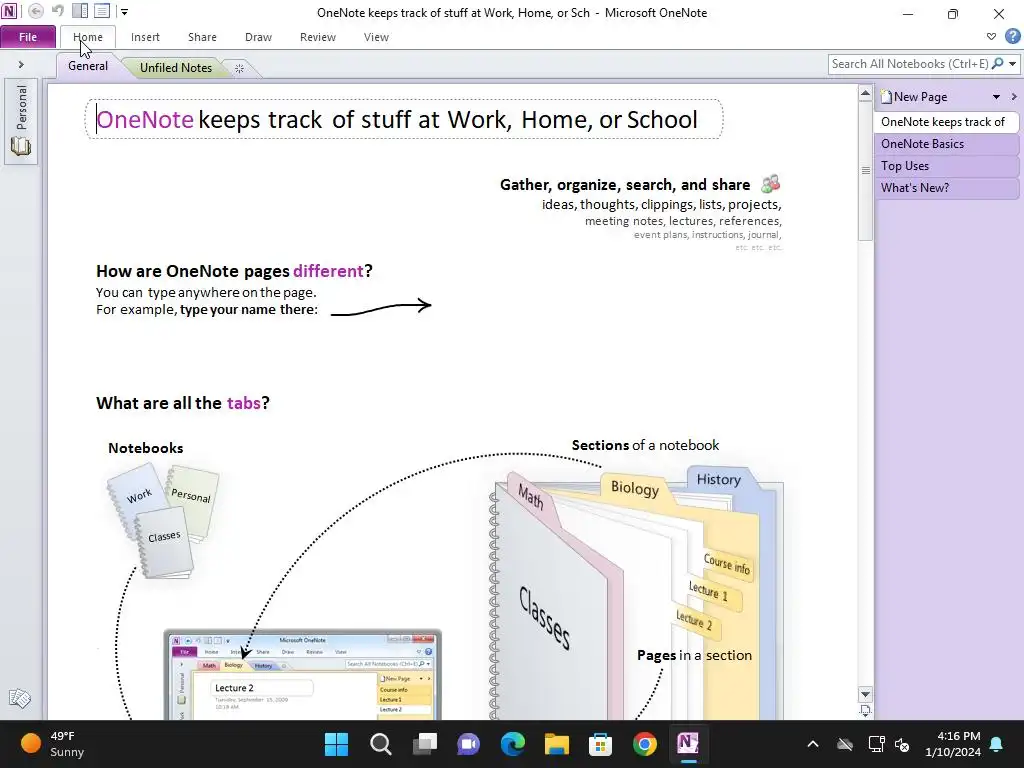Screen dimensions: 1024x768
Task: Launch Google Chrome from taskbar
Action: (645, 744)
